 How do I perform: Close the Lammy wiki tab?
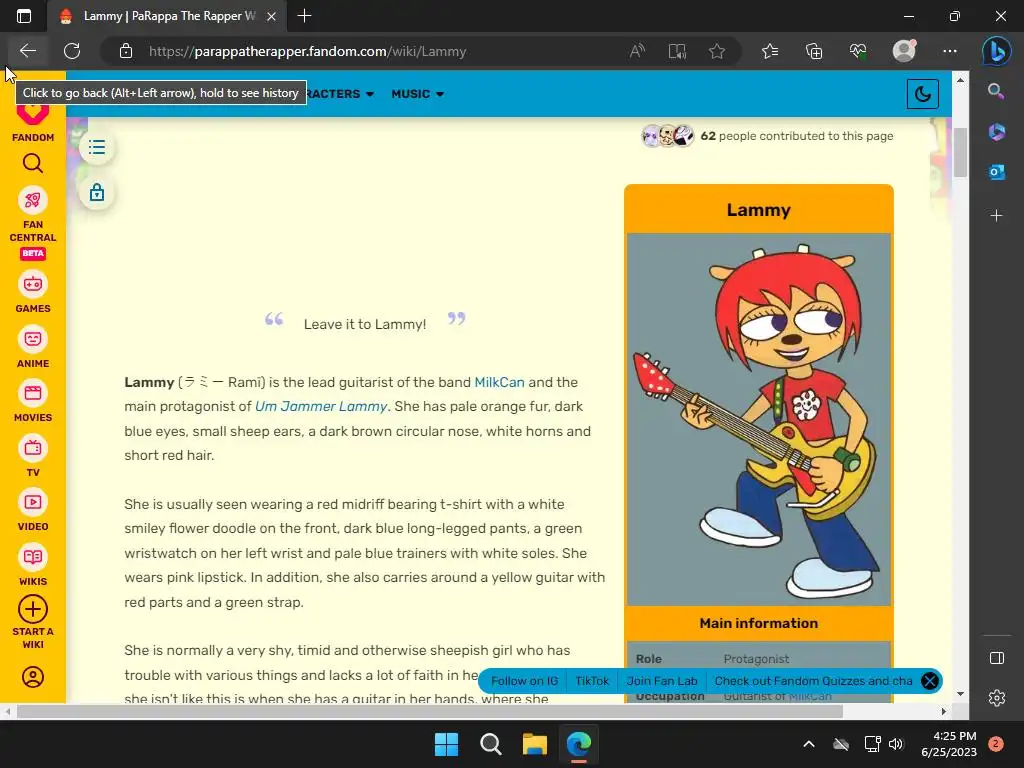pyautogui.click(x=272, y=16)
